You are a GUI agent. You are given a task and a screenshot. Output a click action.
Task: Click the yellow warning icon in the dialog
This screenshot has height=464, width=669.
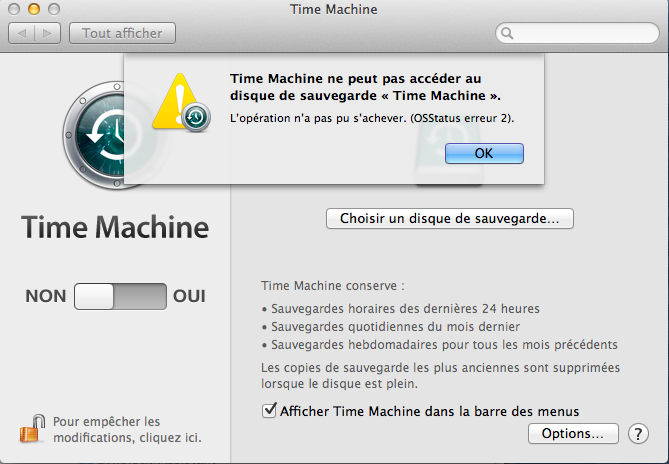(181, 102)
